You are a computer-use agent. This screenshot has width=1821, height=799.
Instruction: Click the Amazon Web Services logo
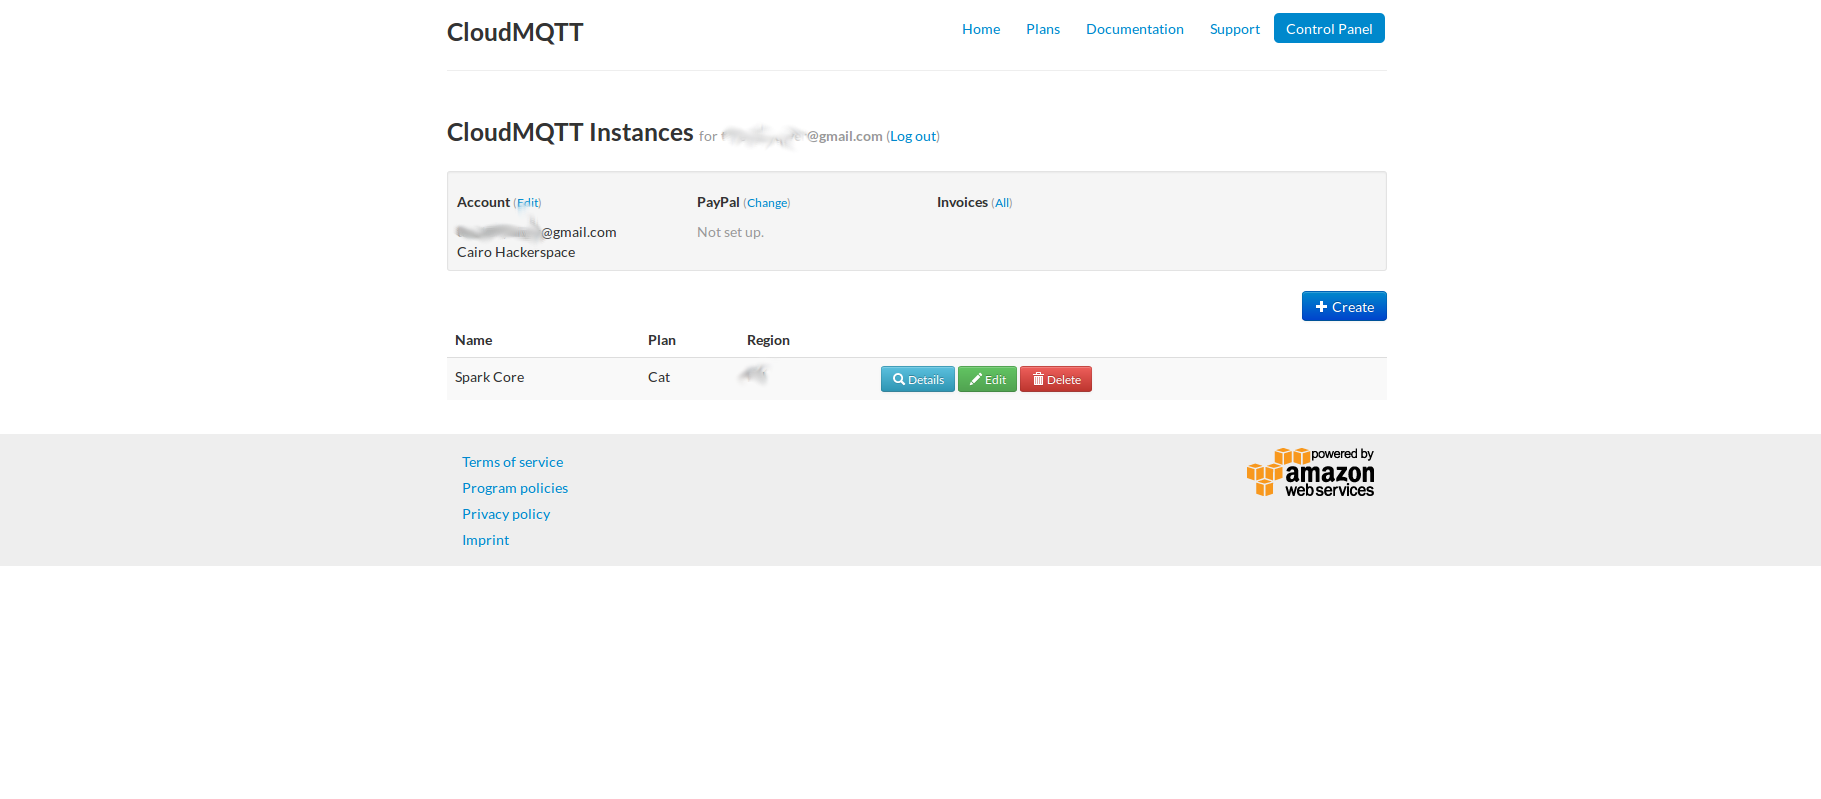pos(1311,472)
